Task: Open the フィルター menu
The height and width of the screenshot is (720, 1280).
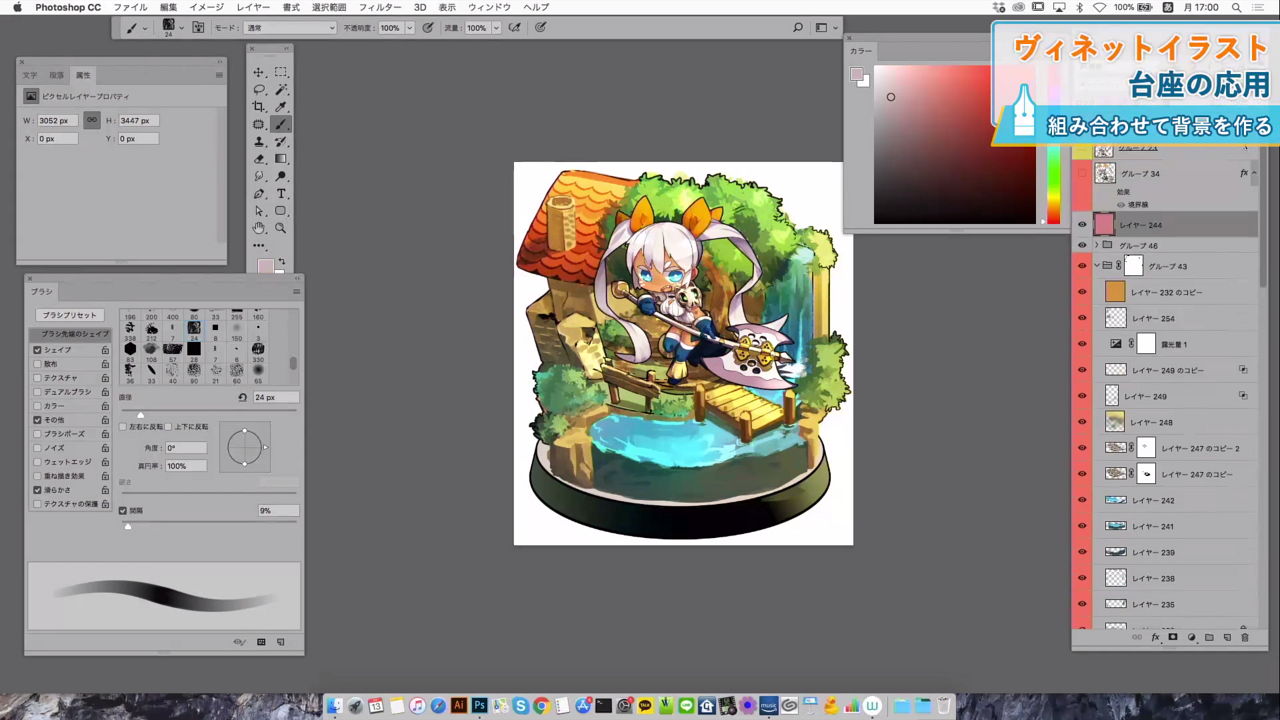Action: coord(380,7)
